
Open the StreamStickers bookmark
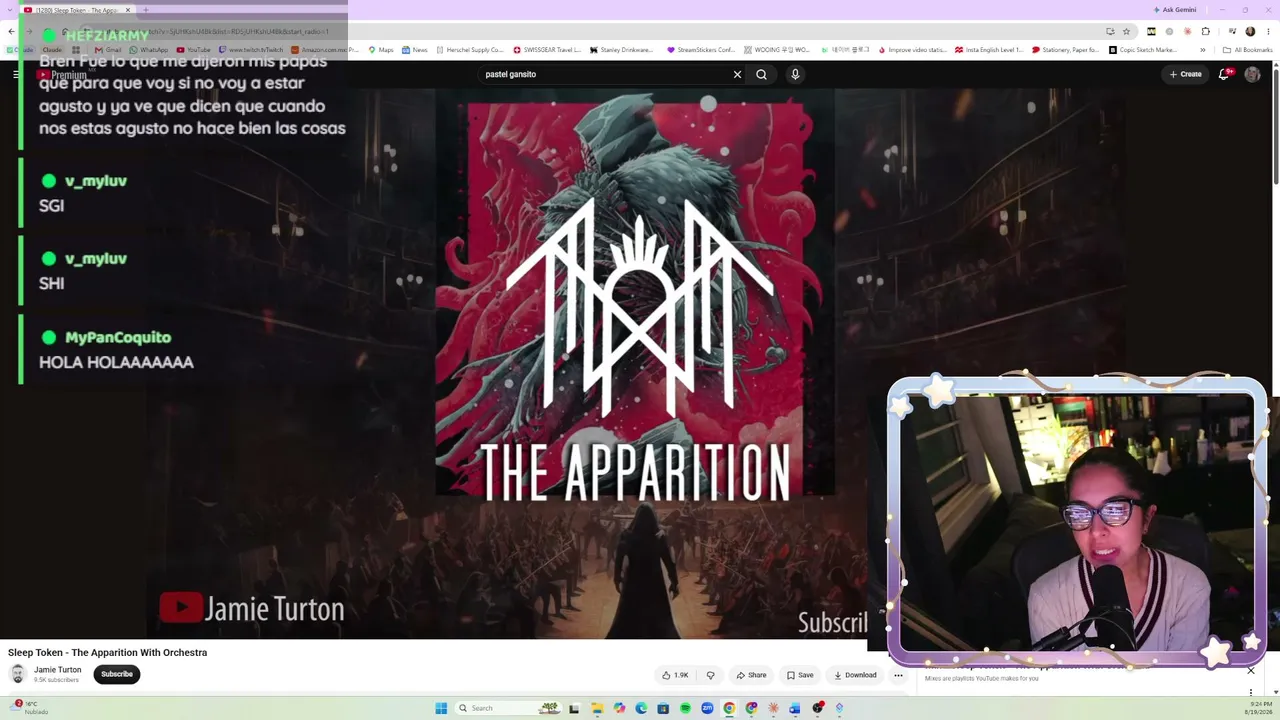pyautogui.click(x=700, y=50)
